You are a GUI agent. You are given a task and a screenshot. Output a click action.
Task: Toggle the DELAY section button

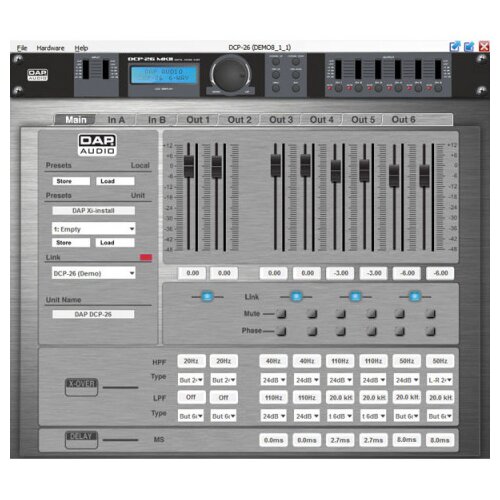[x=81, y=440]
